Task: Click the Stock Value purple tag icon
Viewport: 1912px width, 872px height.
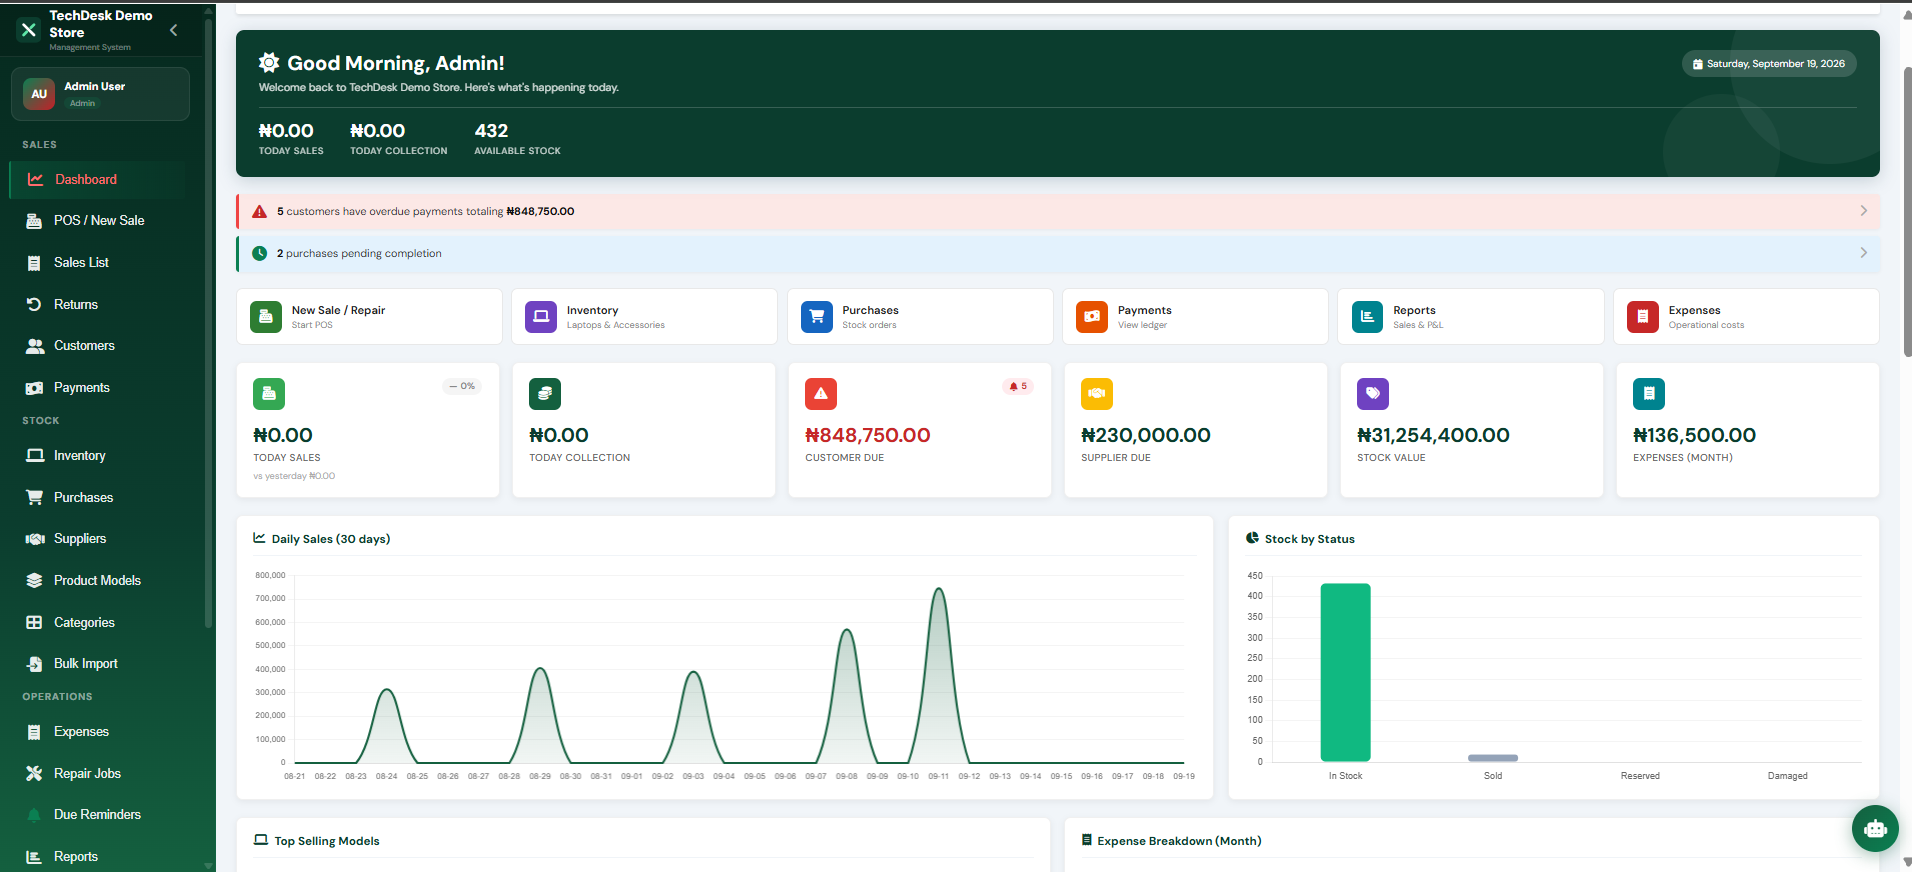Action: coord(1373,394)
